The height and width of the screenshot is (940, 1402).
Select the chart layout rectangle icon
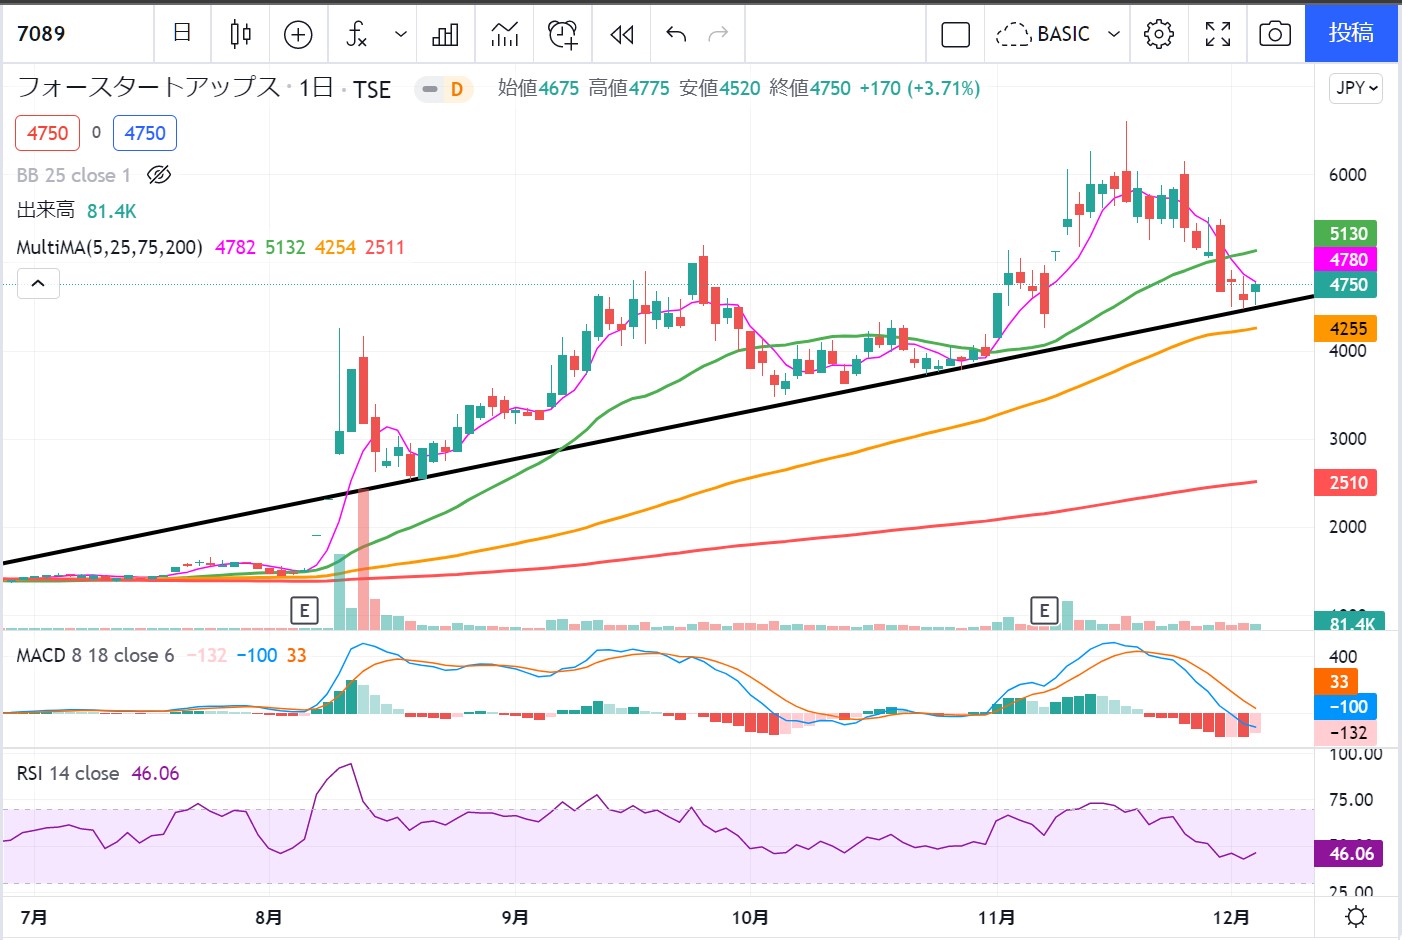(x=956, y=34)
